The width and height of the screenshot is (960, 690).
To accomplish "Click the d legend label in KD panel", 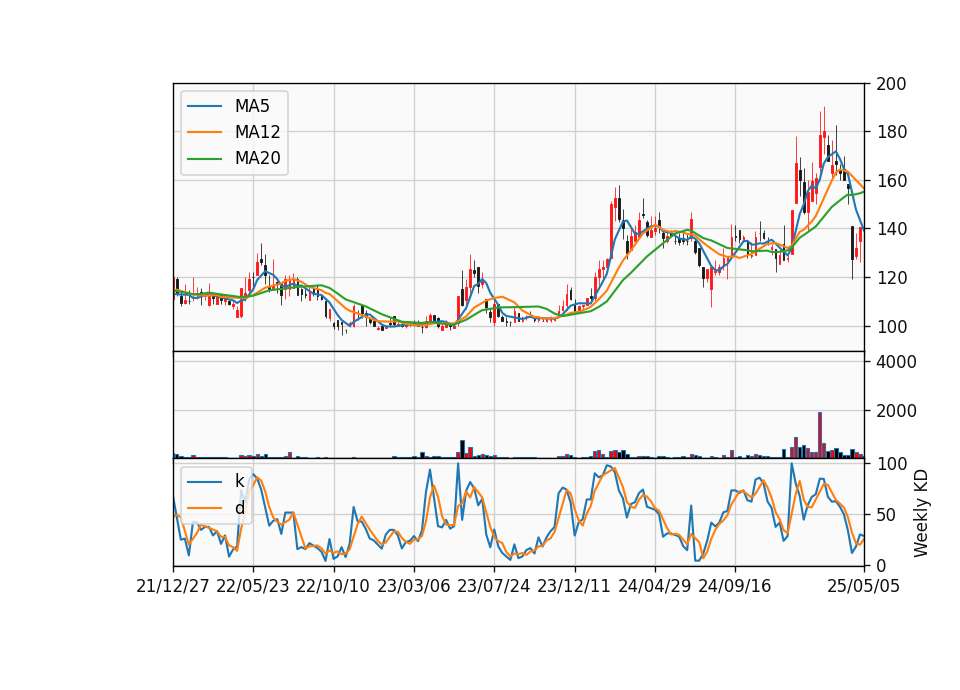I will [x=239, y=508].
